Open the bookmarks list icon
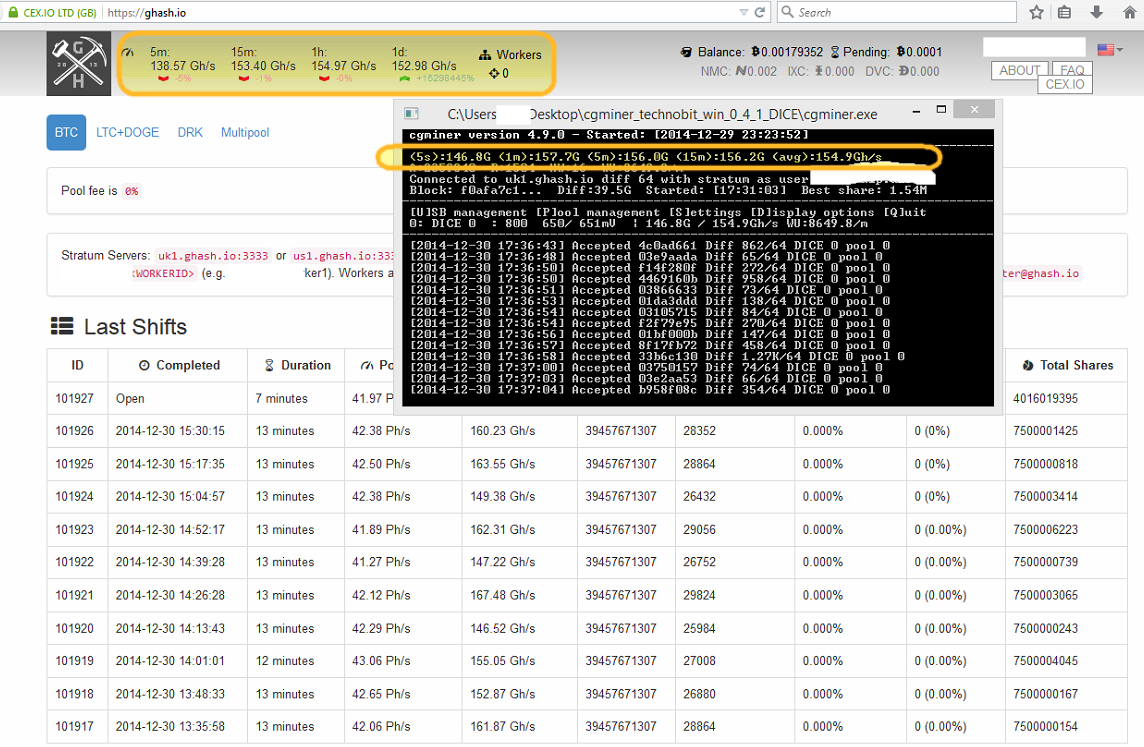The height and width of the screenshot is (747, 1144). point(1065,13)
